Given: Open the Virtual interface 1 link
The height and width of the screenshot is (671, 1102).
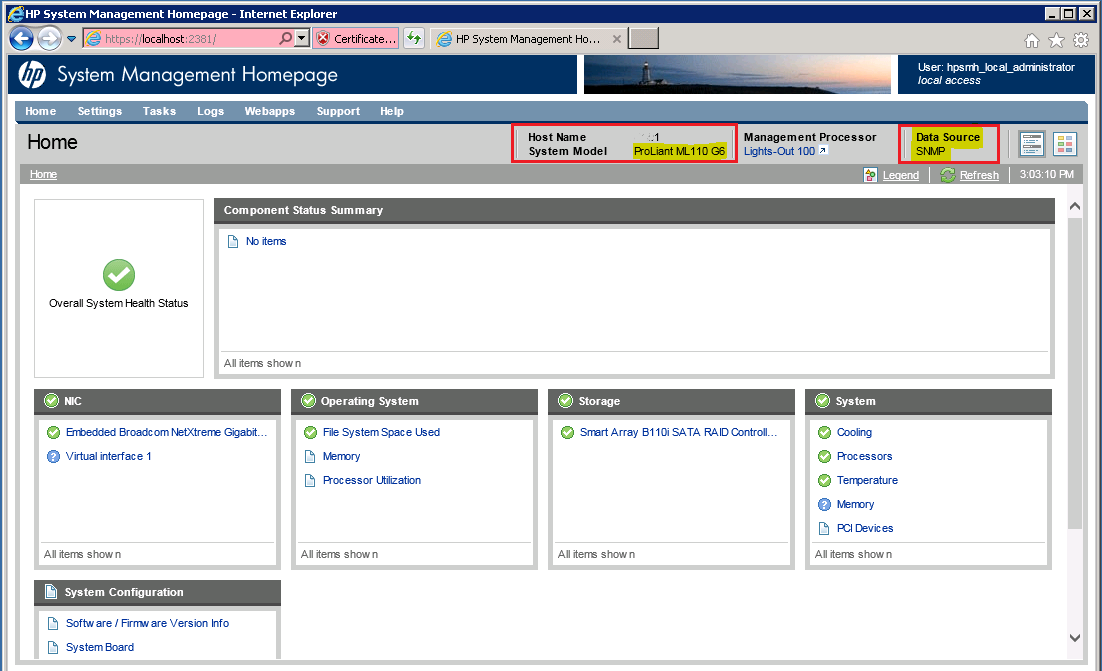Looking at the screenshot, I should (x=109, y=456).
